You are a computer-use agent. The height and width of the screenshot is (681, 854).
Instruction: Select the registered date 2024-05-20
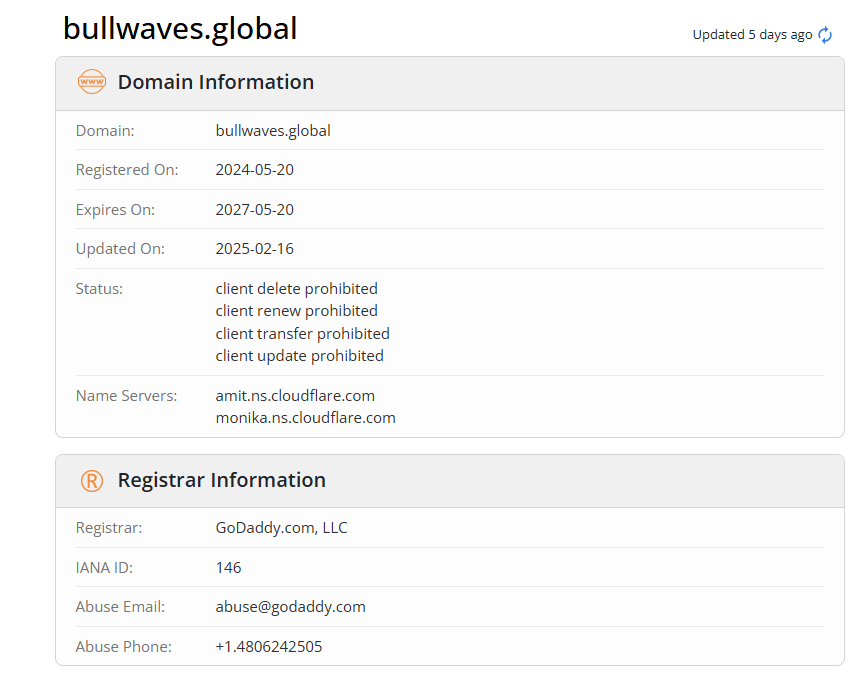pyautogui.click(x=254, y=170)
